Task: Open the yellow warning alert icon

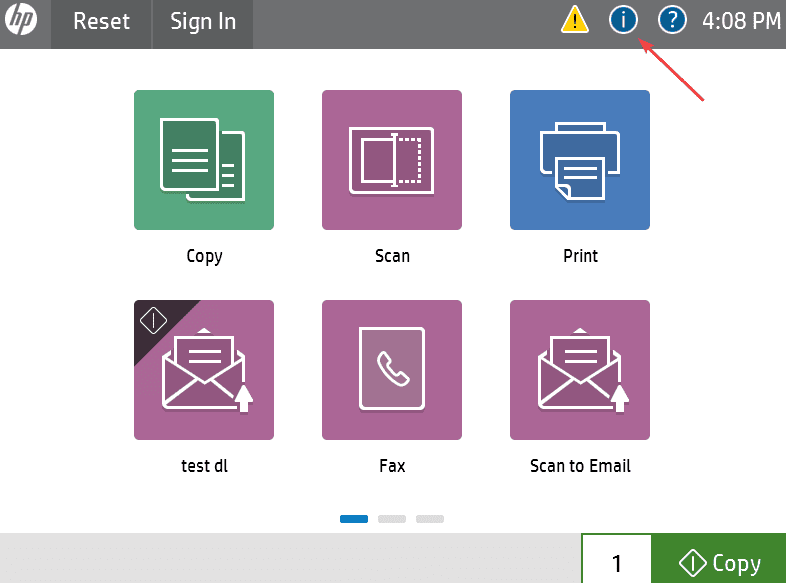Action: coord(575,20)
